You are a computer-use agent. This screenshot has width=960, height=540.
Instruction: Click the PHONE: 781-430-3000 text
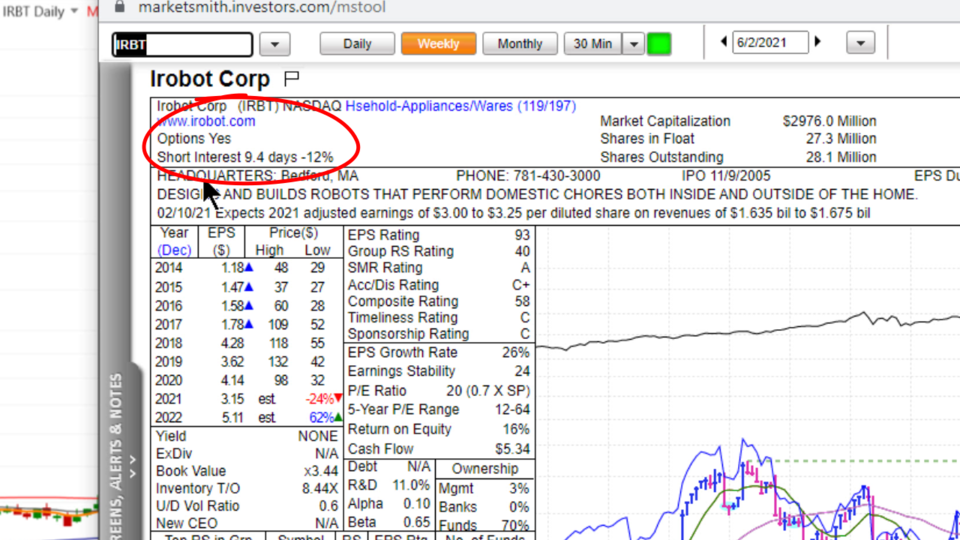coord(528,176)
